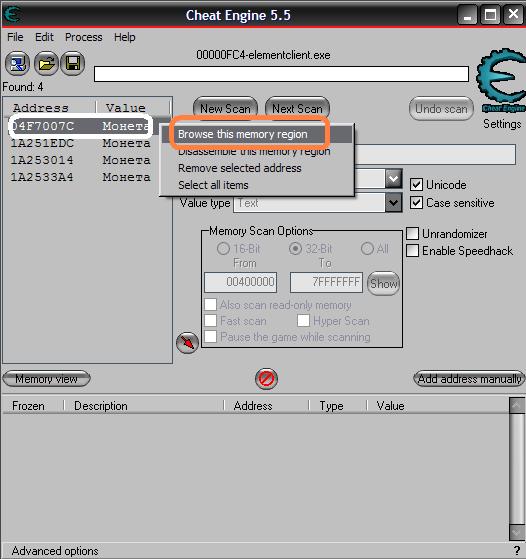
Task: Toggle the Case sensitive checkbox
Action: point(416,202)
